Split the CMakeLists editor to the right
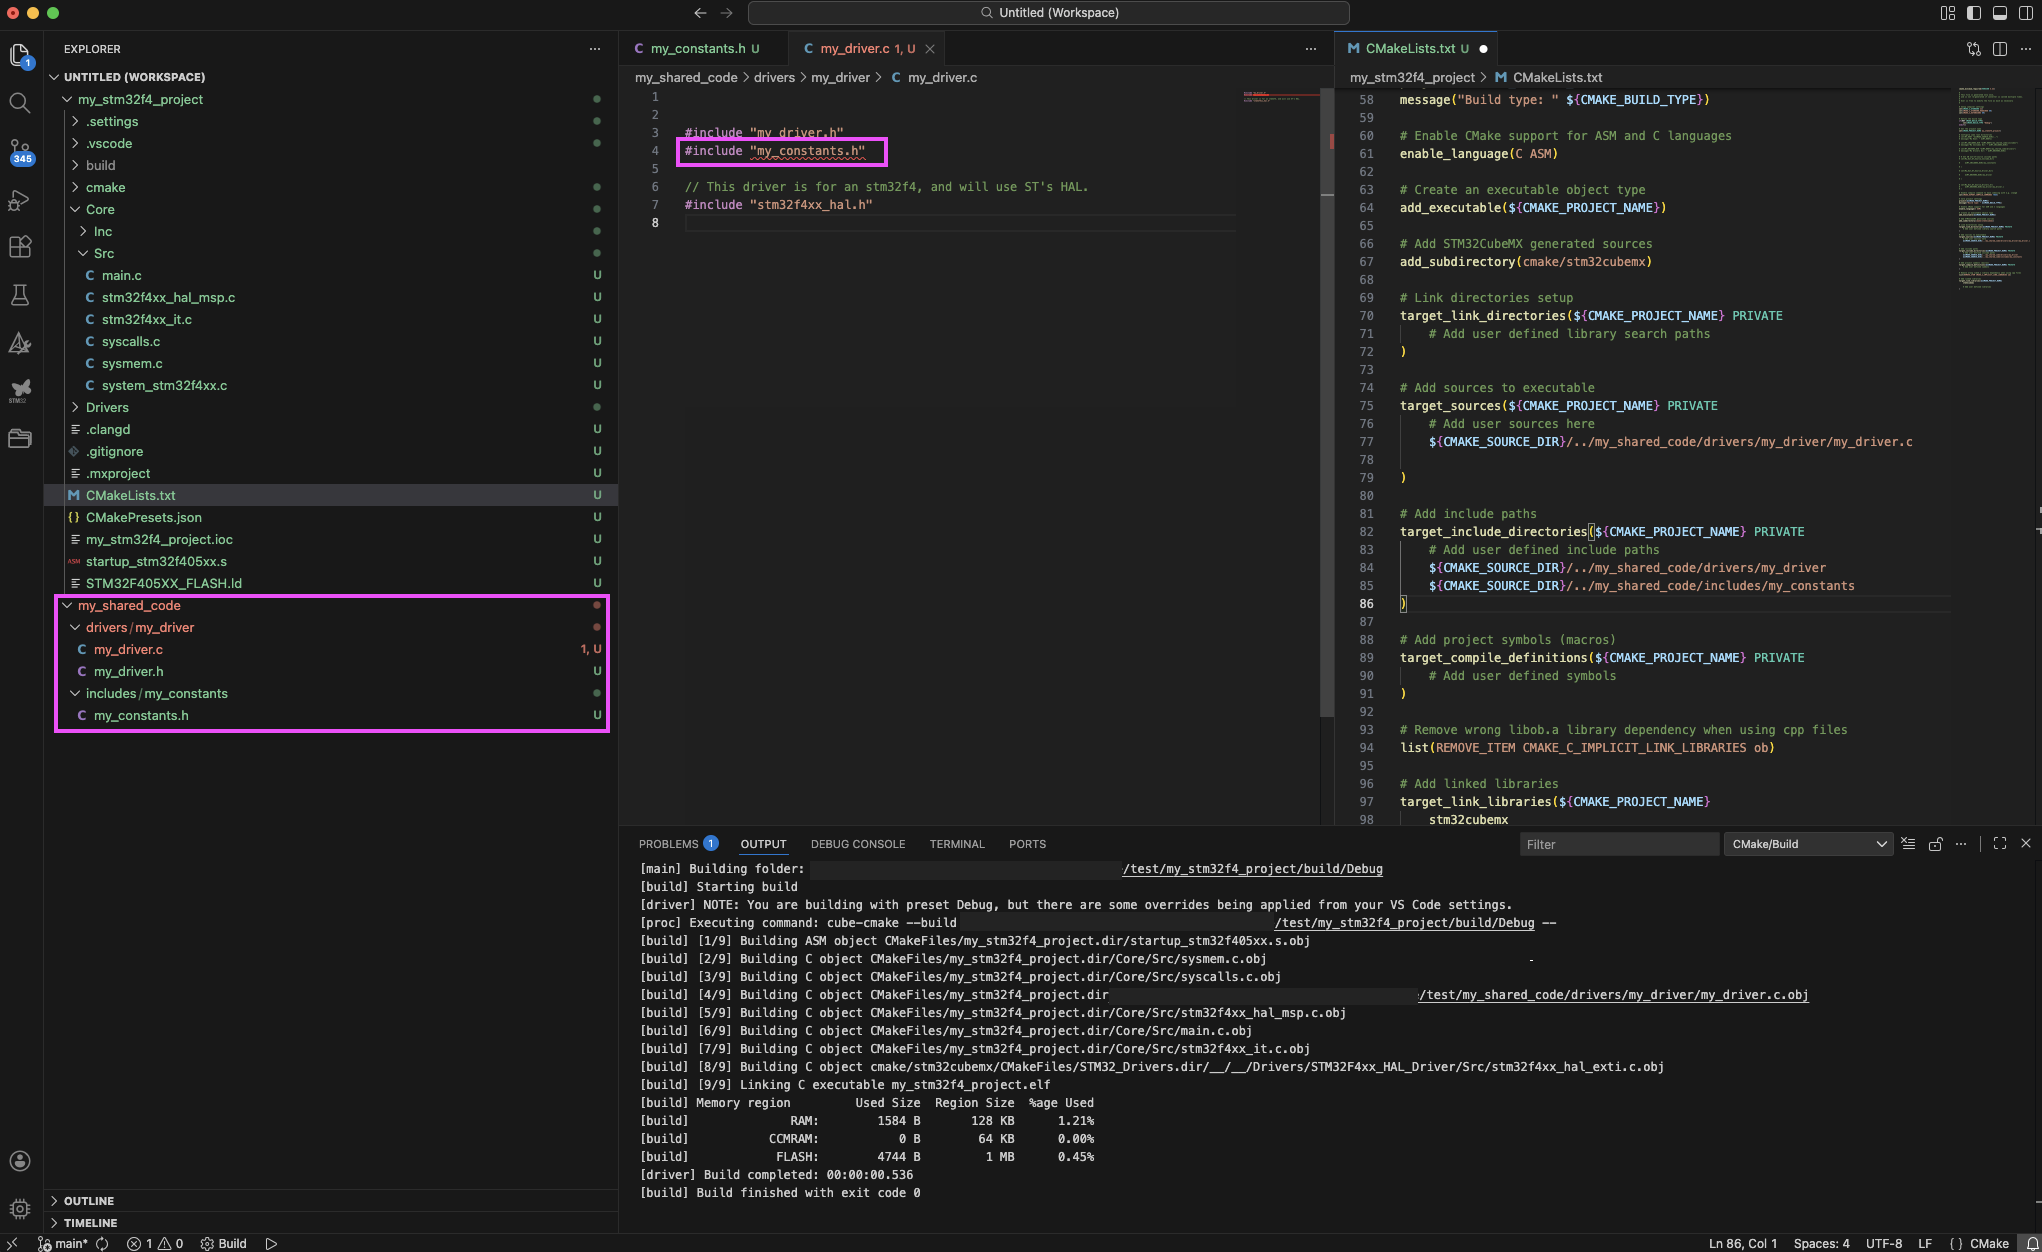Screen dimensions: 2042x1252 [2000, 48]
